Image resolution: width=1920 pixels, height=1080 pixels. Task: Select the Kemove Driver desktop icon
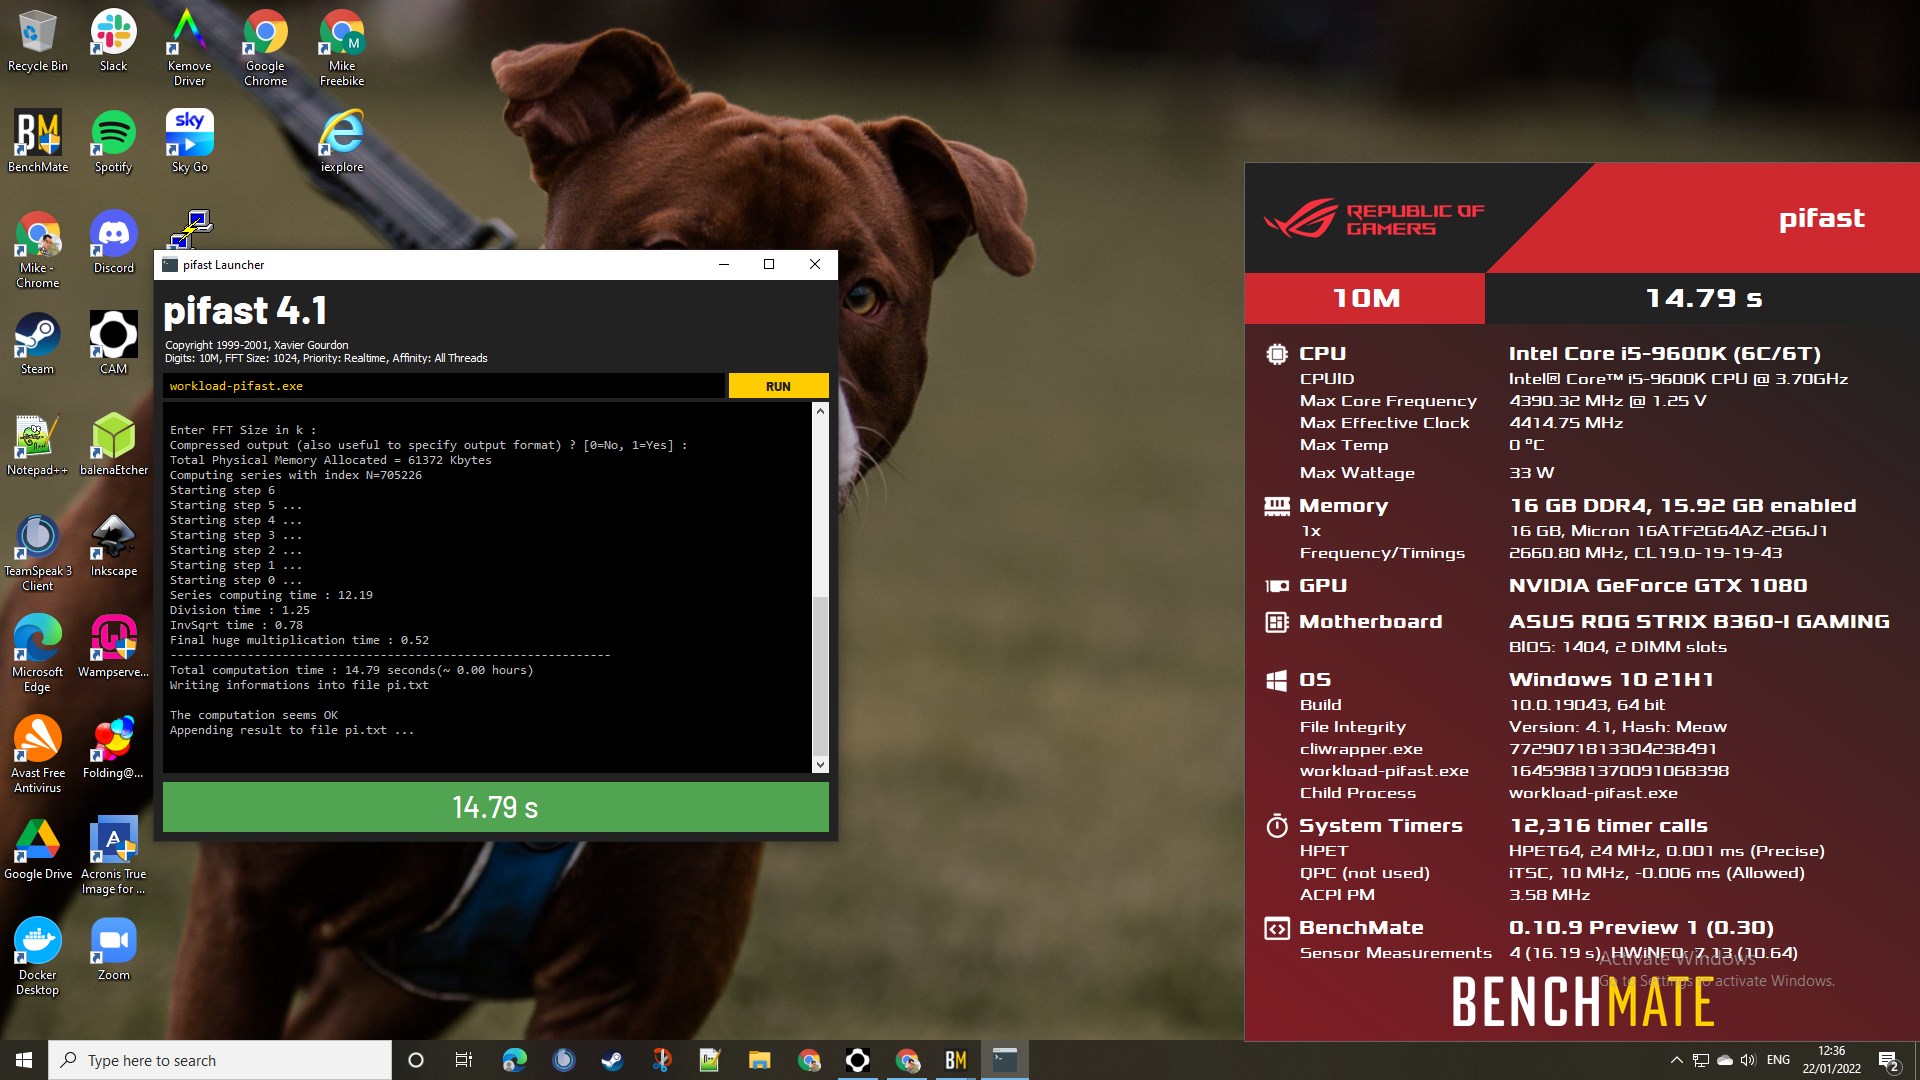[189, 48]
